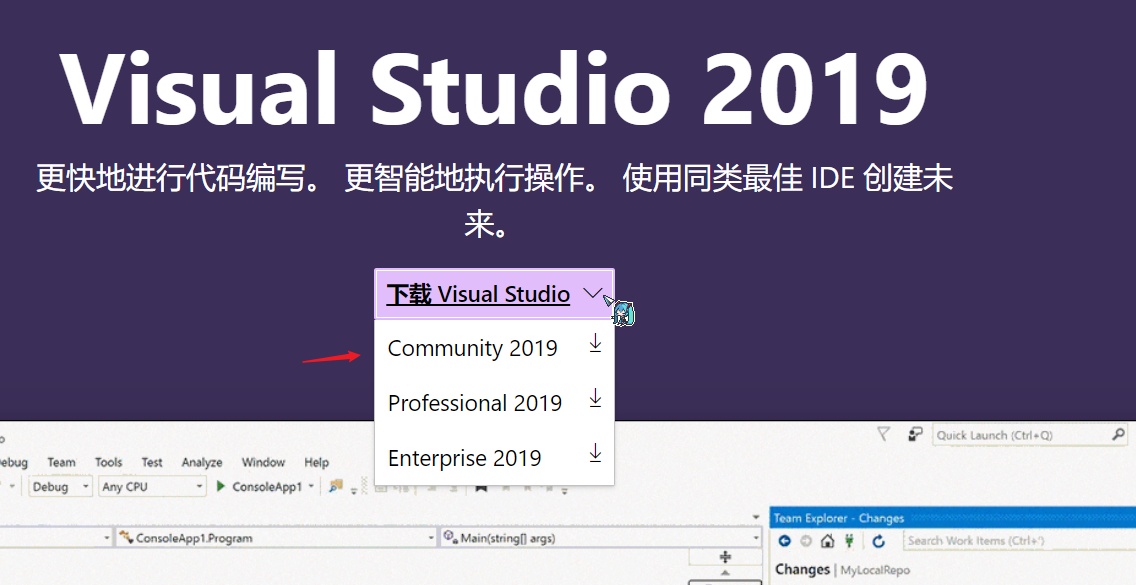Screen dimensions: 1136x585
Task: Click Team Explorer home icon
Action: click(x=827, y=541)
